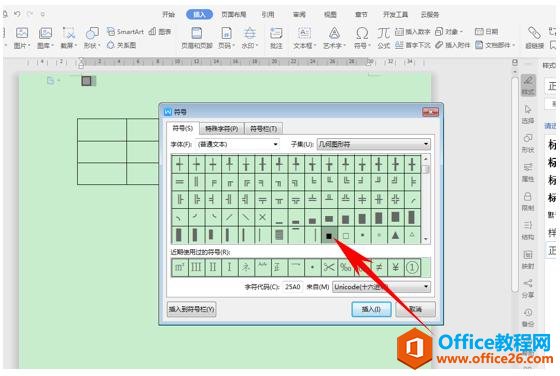Open the 符号栏(T) dialog tab
Screen dimensions: 560x376
tap(264, 129)
